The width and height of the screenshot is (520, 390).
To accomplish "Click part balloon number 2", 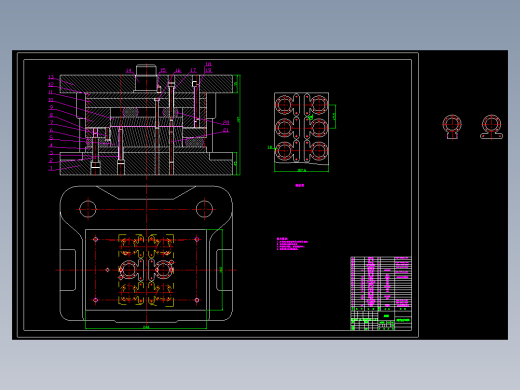I will [x=51, y=161].
